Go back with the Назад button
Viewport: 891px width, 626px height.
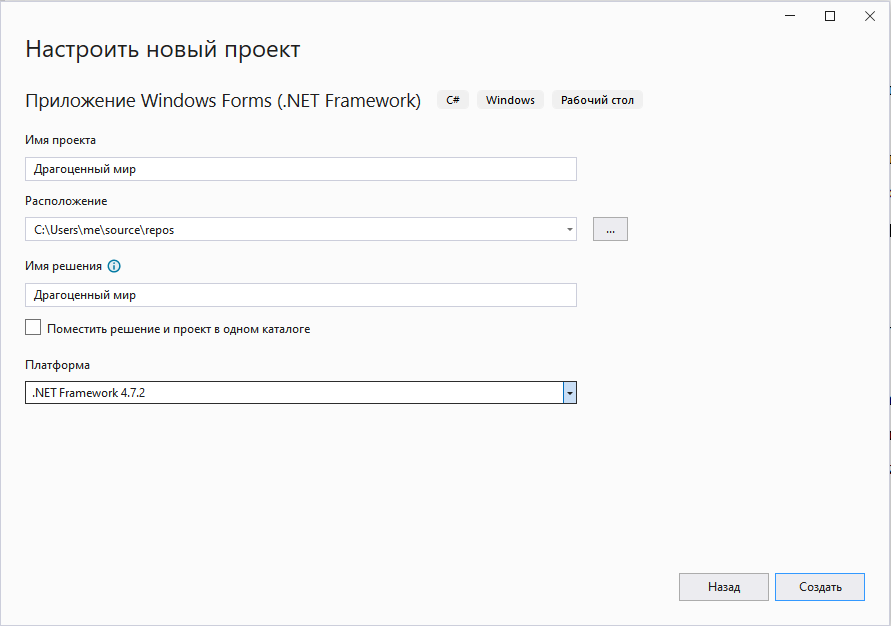(x=724, y=587)
